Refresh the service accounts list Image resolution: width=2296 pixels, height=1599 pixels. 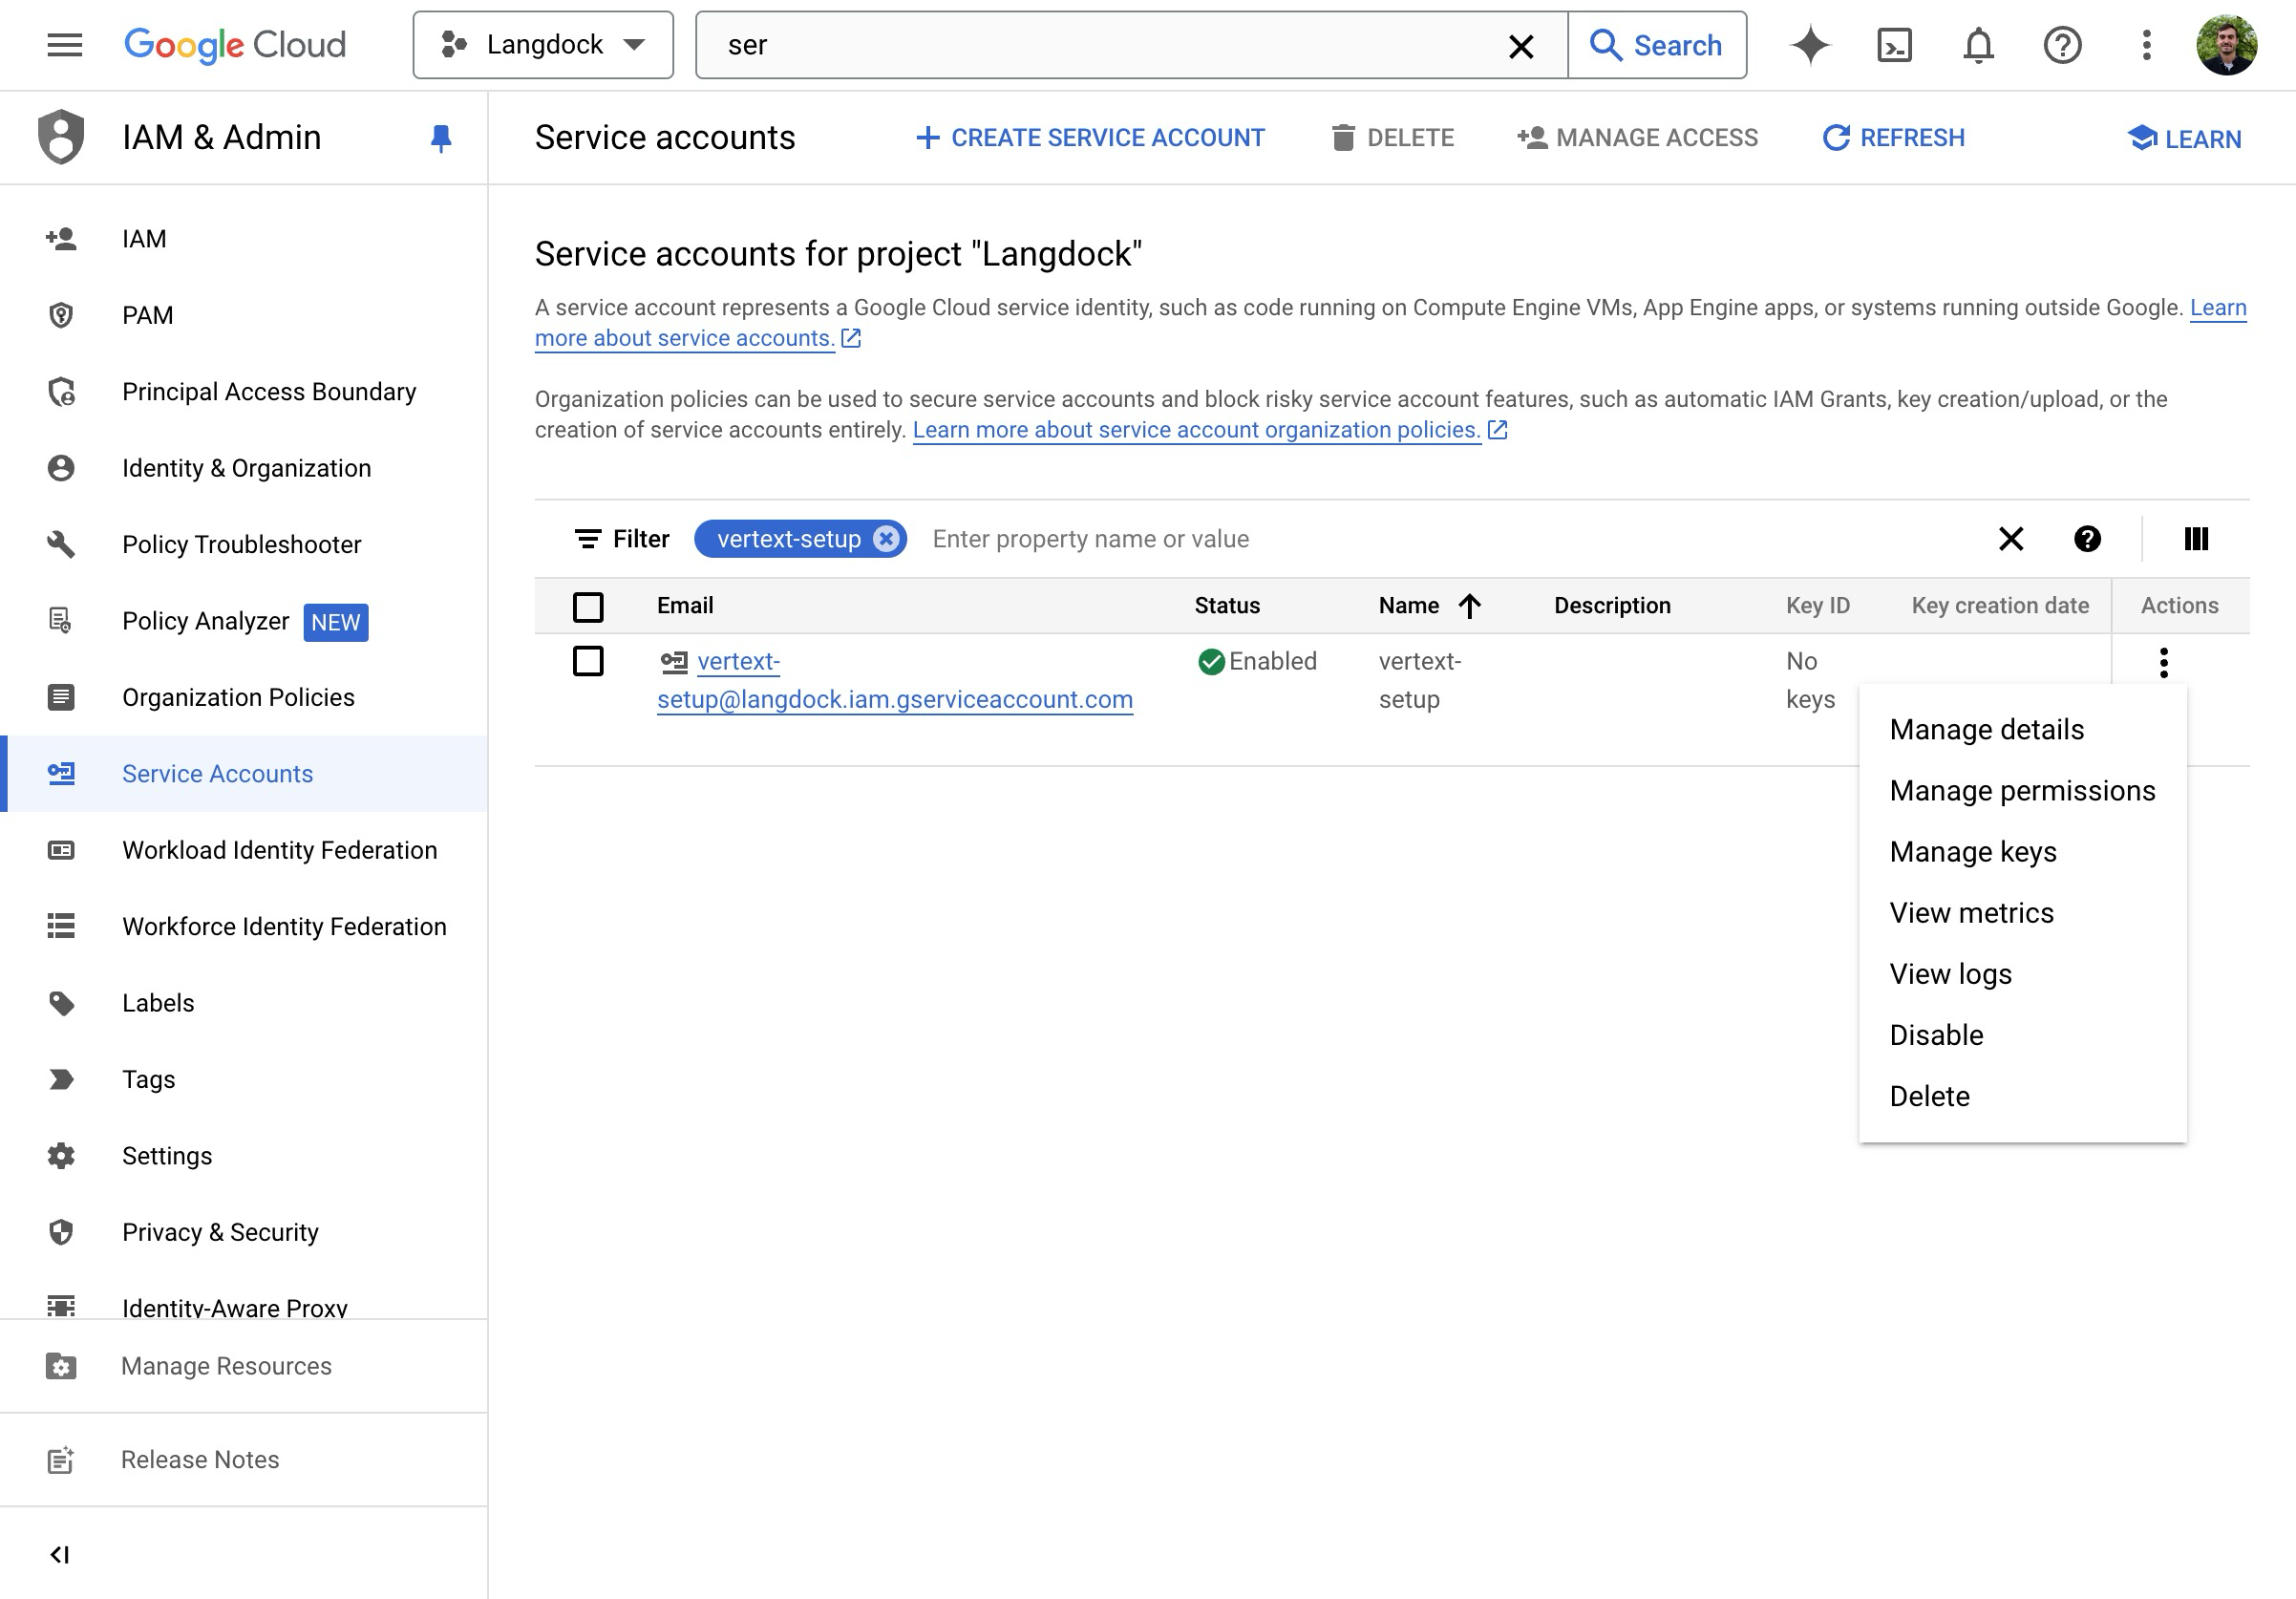(x=1893, y=138)
